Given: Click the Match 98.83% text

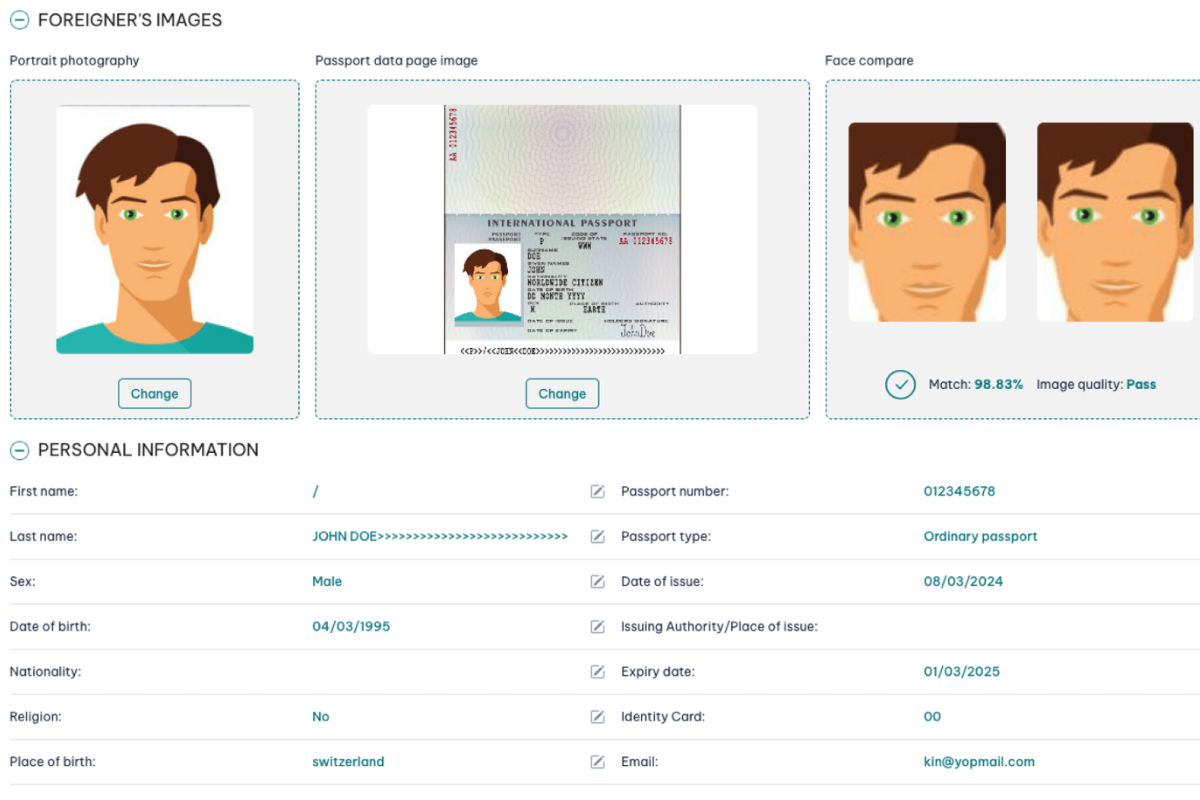Looking at the screenshot, I should [976, 384].
